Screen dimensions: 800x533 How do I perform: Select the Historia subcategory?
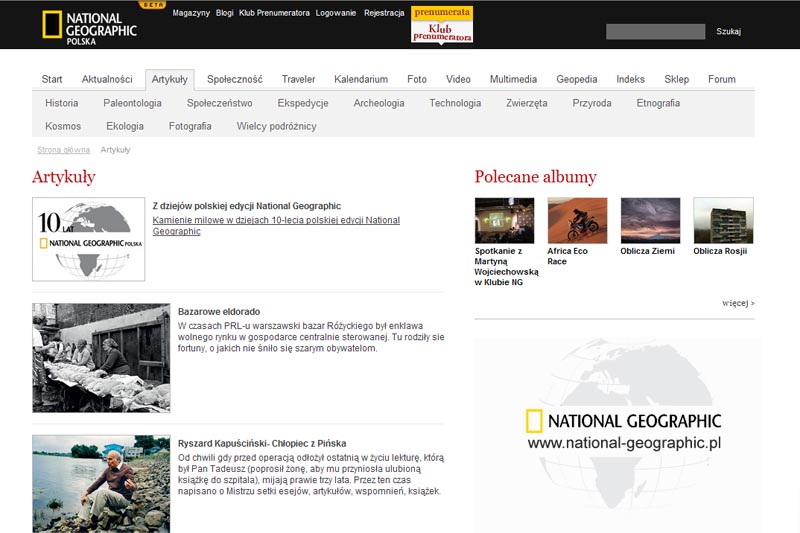(62, 103)
